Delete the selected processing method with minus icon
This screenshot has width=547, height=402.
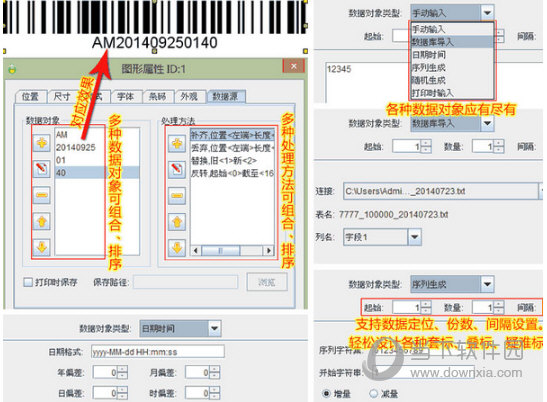pyautogui.click(x=177, y=195)
